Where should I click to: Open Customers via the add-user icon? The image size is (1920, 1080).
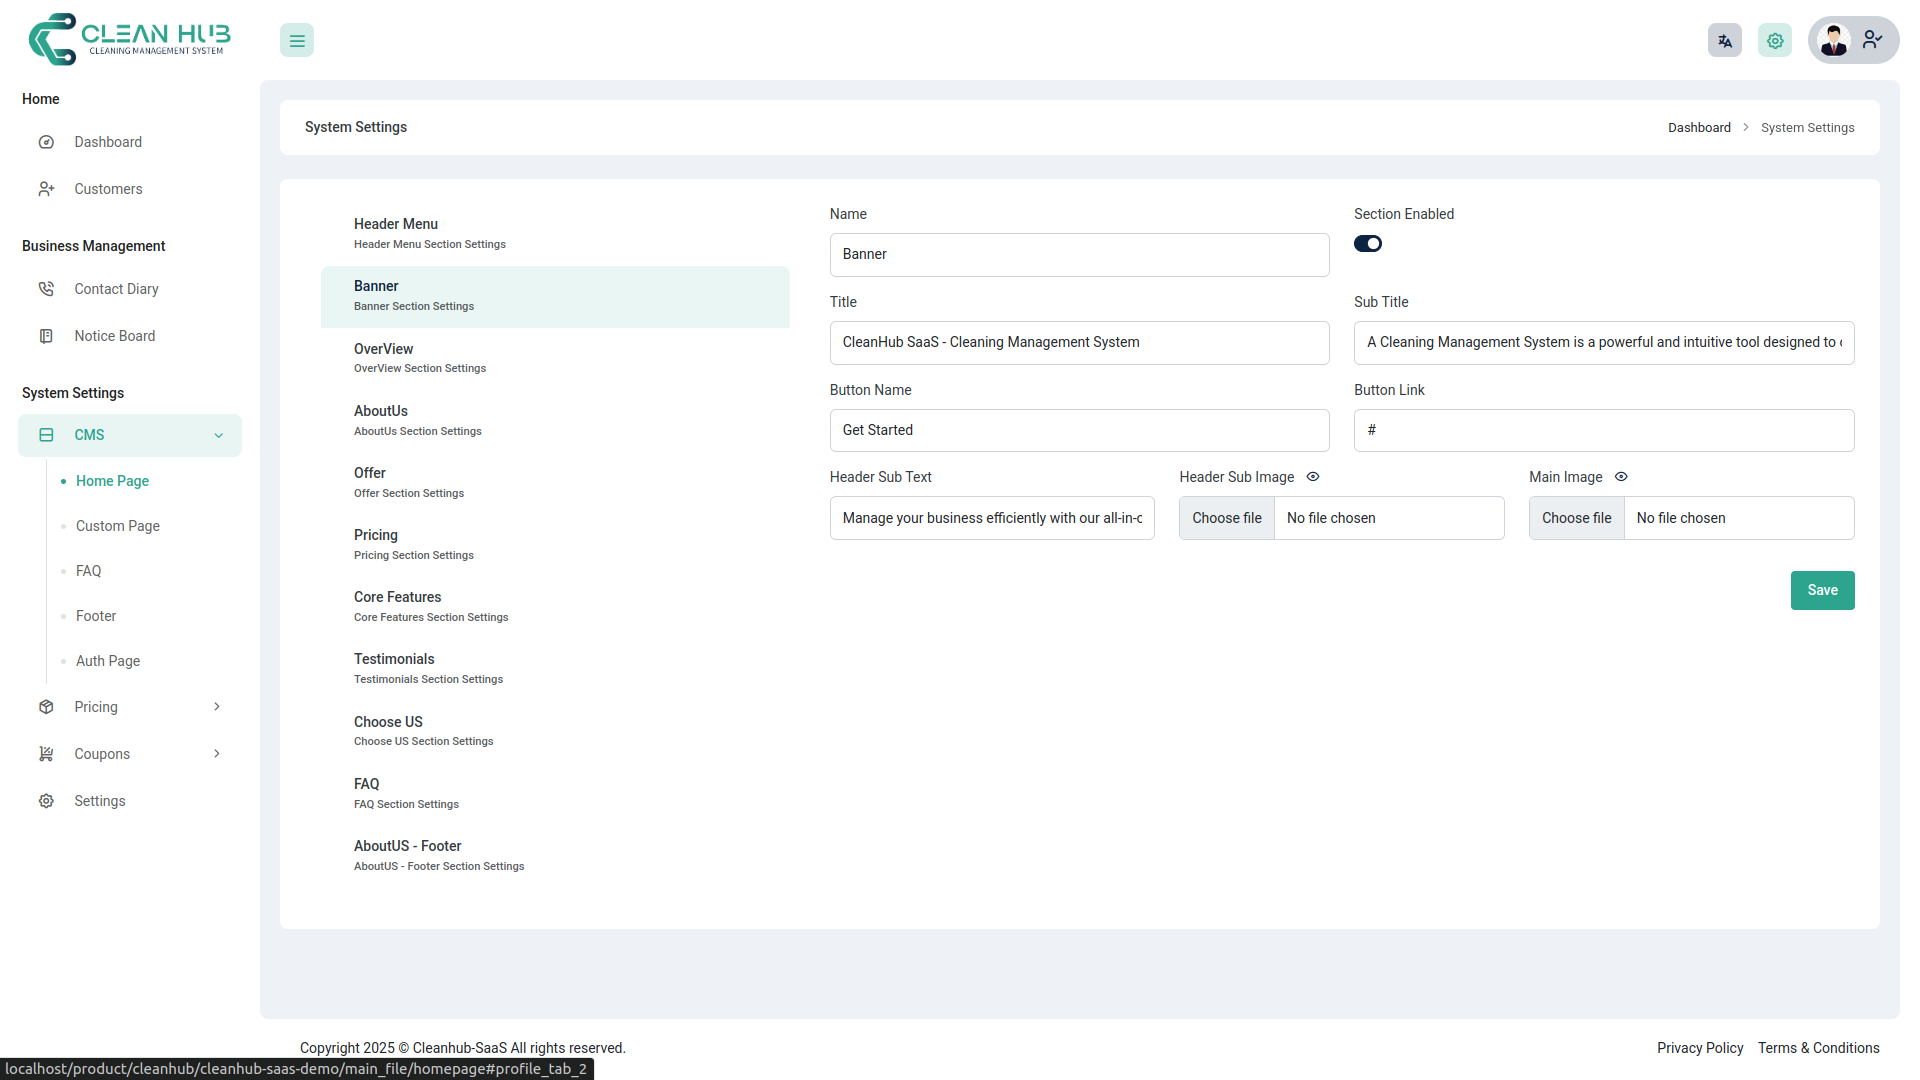pyautogui.click(x=46, y=189)
